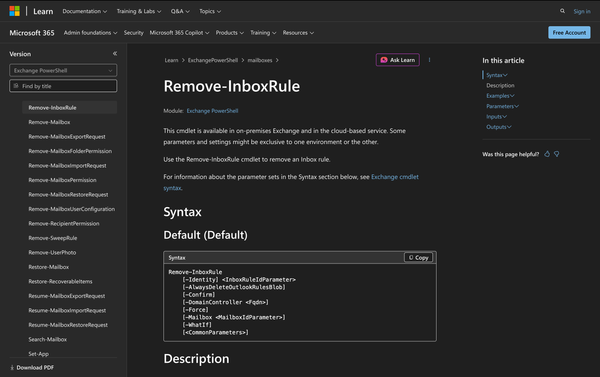The image size is (600, 377).
Task: Open the Topics dropdown menu
Action: point(210,11)
